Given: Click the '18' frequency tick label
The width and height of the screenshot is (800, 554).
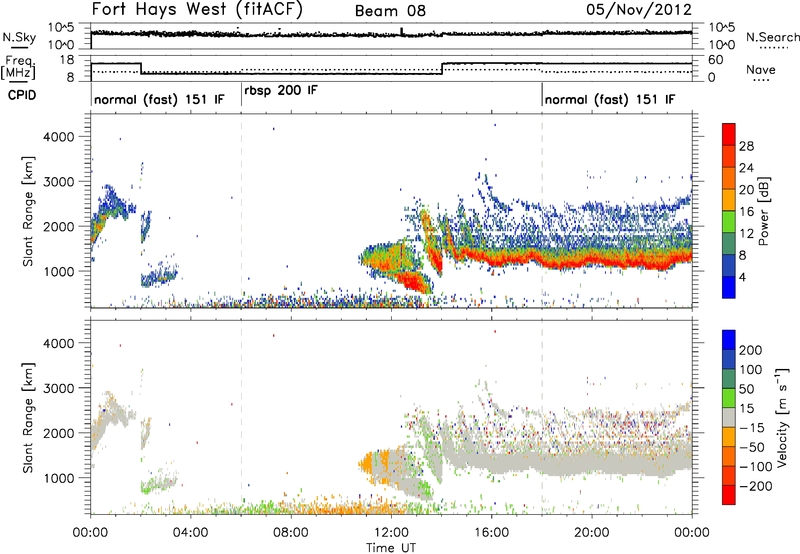Looking at the screenshot, I should click(x=67, y=60).
